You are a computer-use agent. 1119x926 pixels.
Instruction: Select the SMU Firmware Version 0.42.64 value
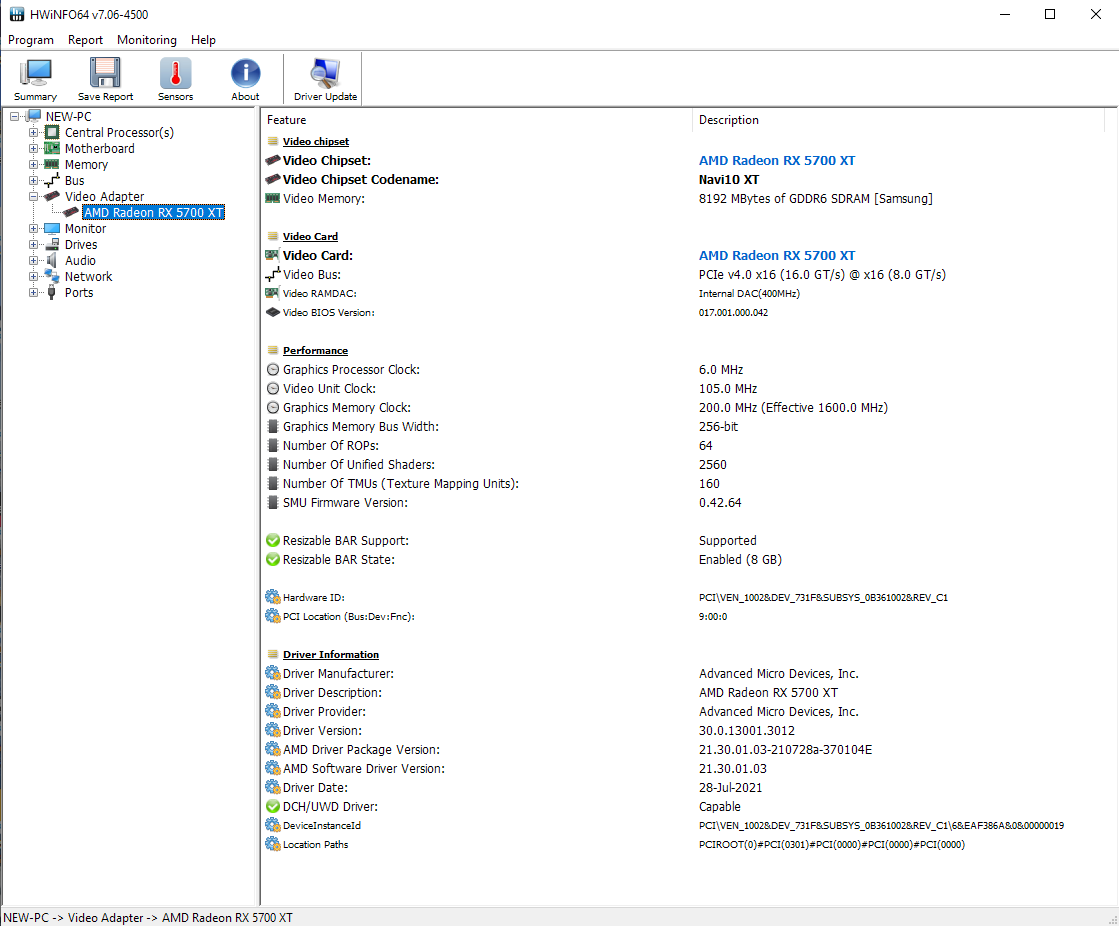(720, 503)
